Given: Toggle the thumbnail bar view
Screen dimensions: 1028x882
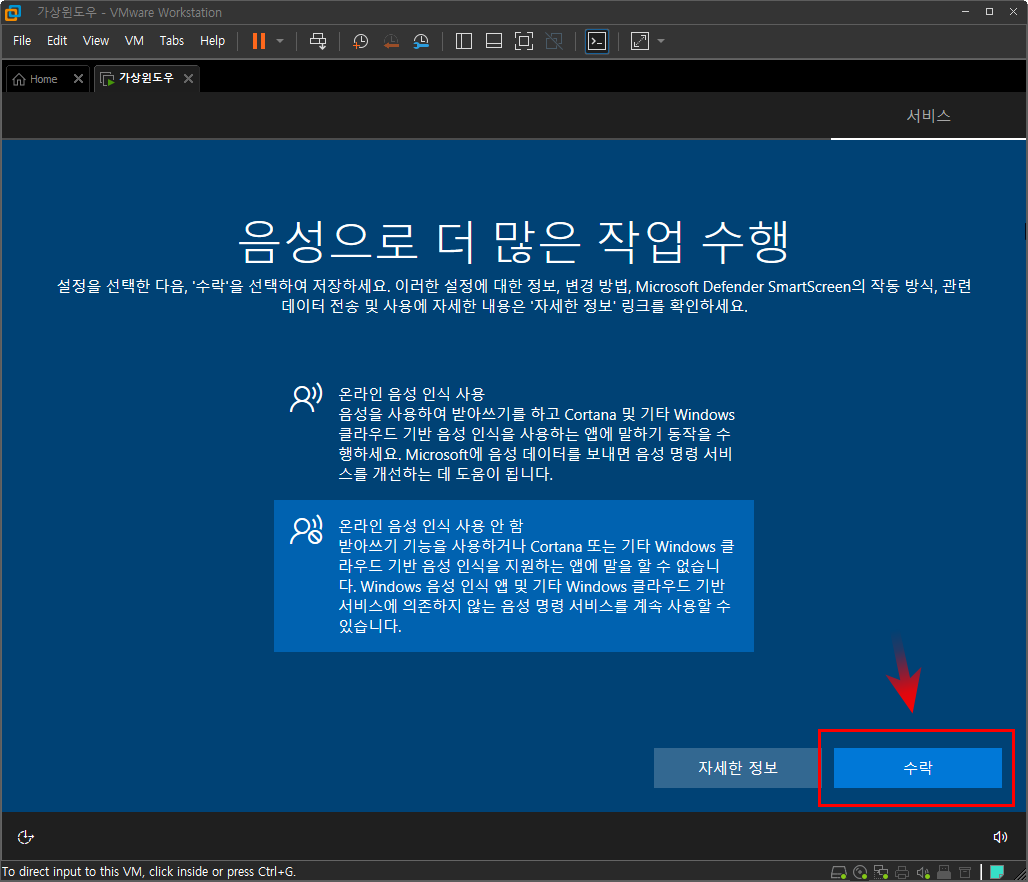Looking at the screenshot, I should click(x=494, y=41).
